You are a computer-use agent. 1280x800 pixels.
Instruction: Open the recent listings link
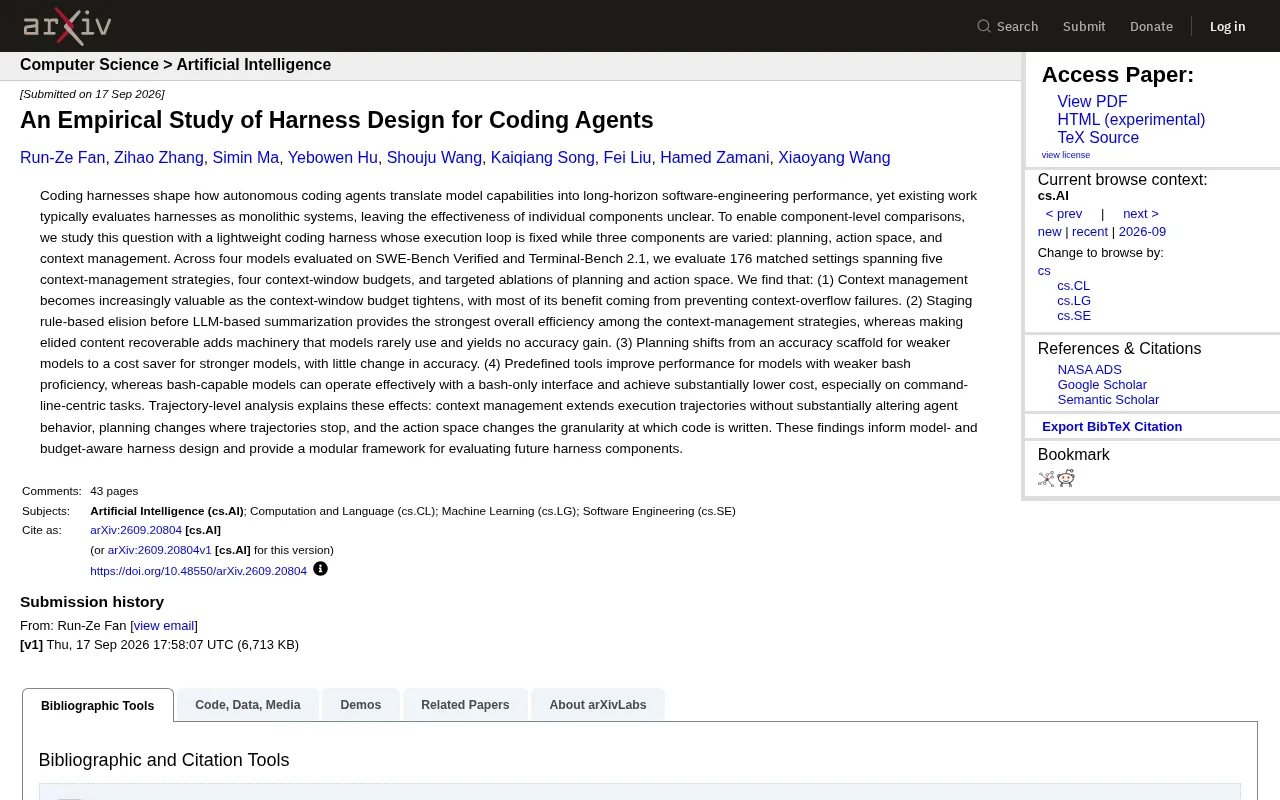tap(1090, 232)
